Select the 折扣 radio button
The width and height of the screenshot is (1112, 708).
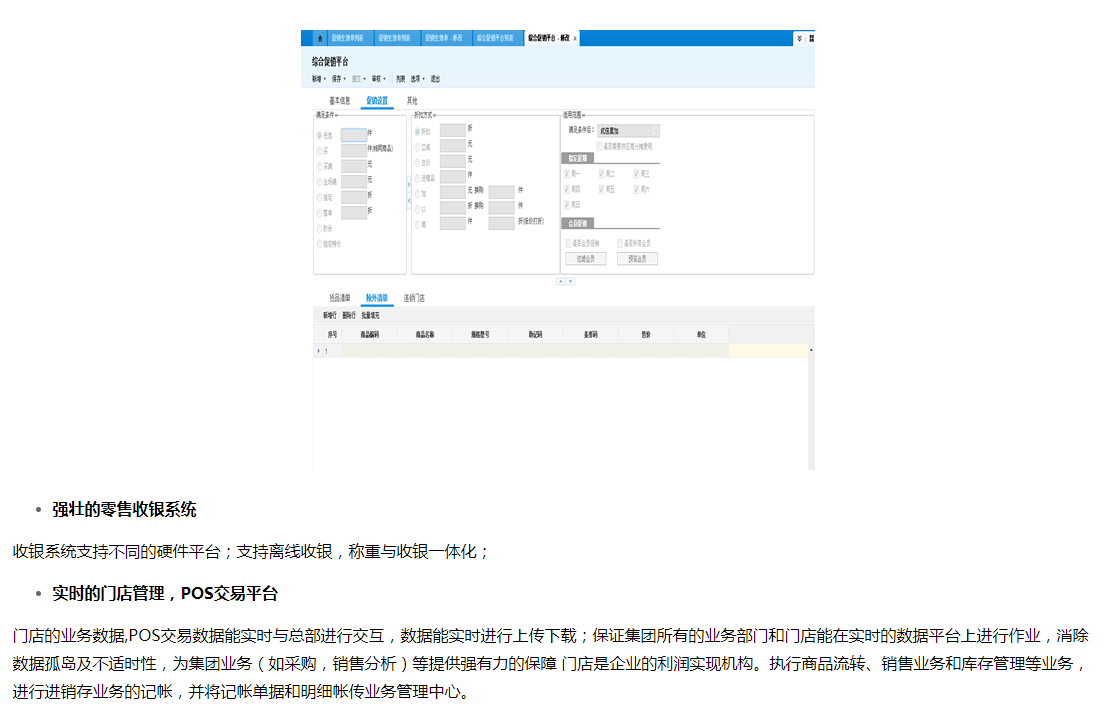click(x=417, y=130)
